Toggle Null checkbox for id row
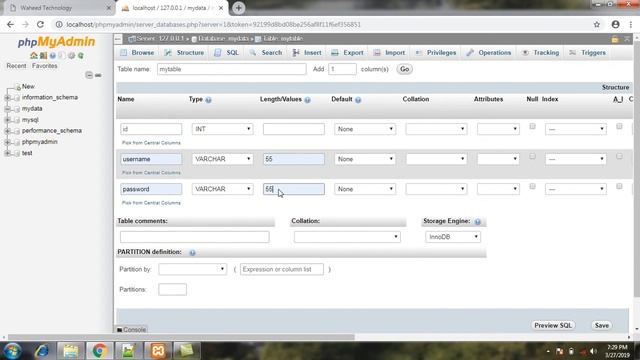The height and width of the screenshot is (360, 640). tap(532, 127)
